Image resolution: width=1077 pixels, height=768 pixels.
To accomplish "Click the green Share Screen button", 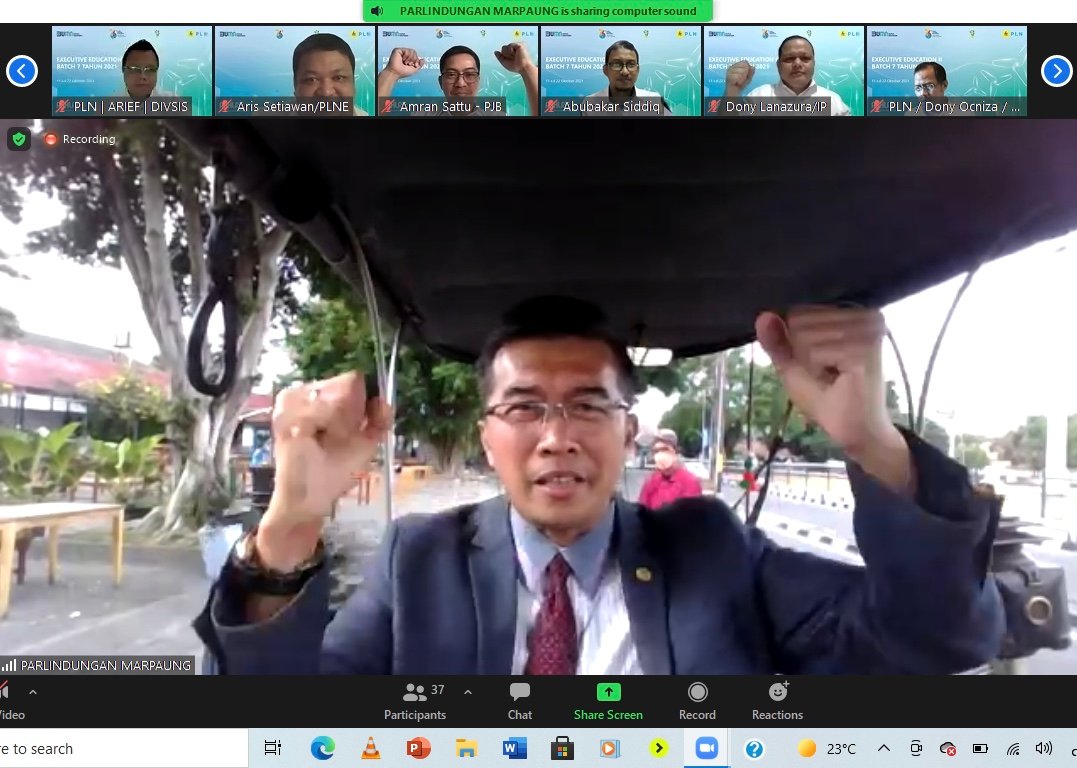I will click(x=608, y=700).
